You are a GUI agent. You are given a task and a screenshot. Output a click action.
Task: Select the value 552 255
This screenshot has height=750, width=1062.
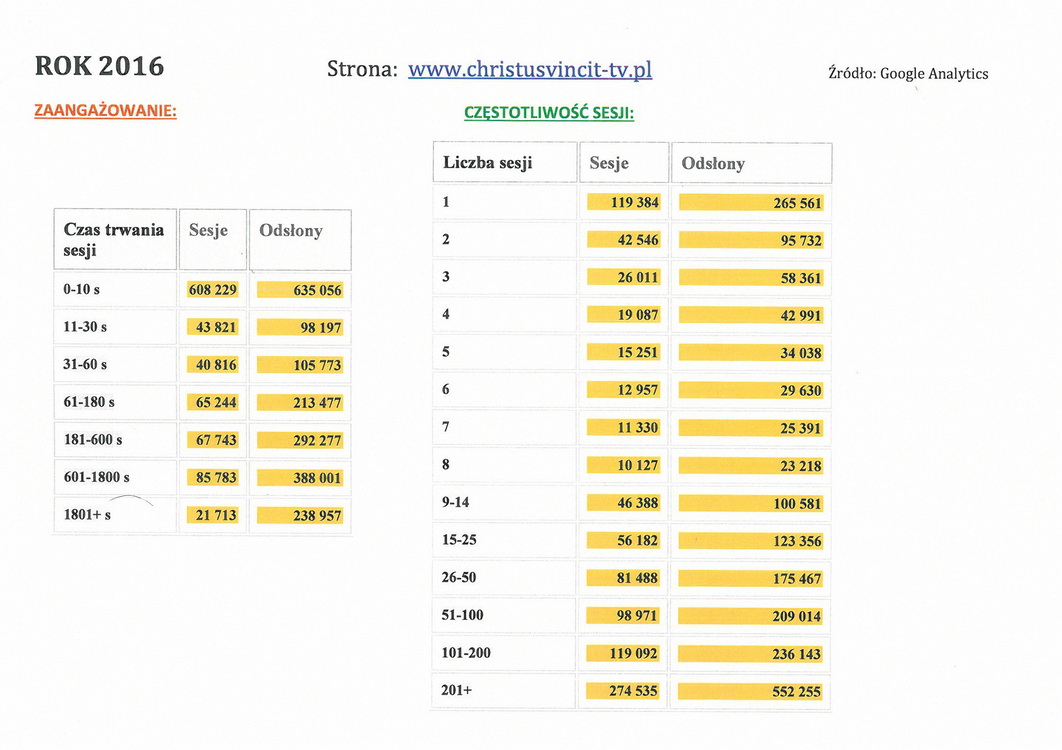(x=797, y=692)
